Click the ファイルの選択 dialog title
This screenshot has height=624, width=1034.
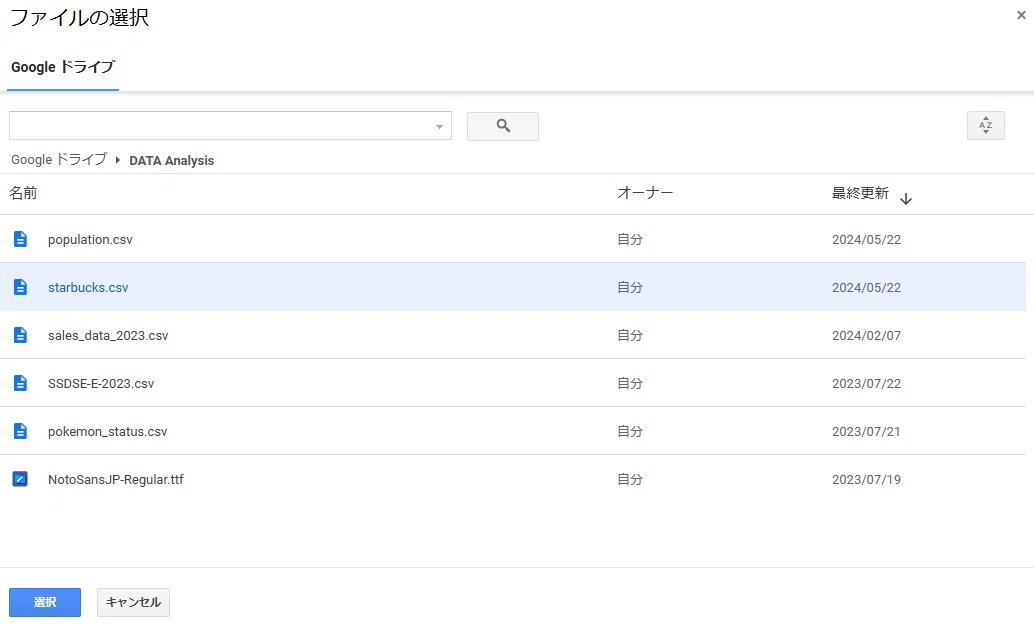[80, 17]
